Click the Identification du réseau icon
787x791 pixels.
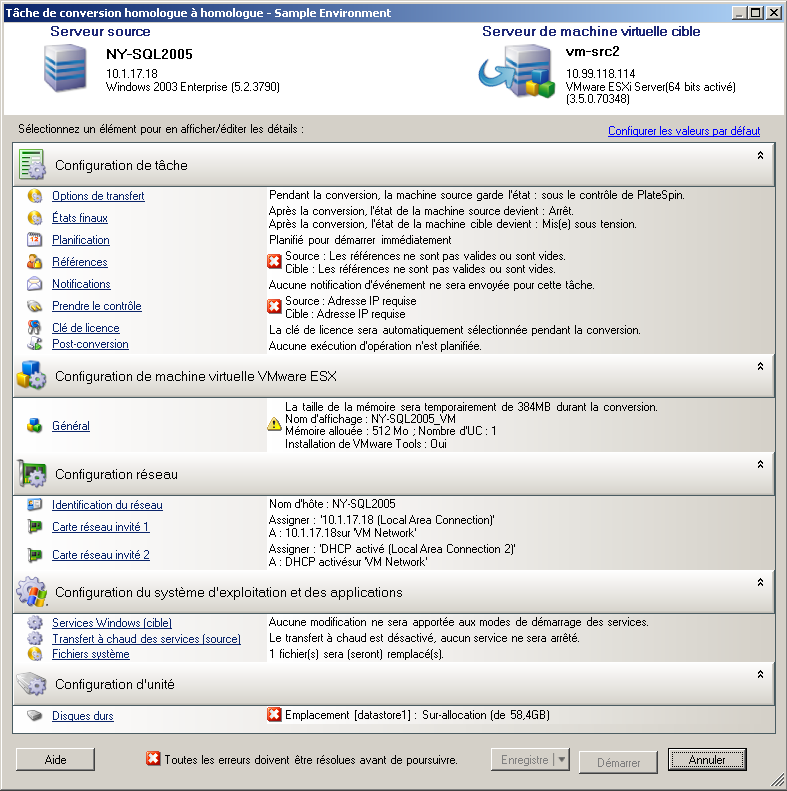(34, 504)
